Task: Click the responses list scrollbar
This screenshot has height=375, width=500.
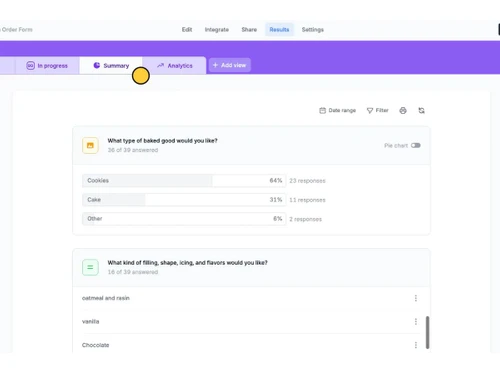Action: click(x=427, y=332)
